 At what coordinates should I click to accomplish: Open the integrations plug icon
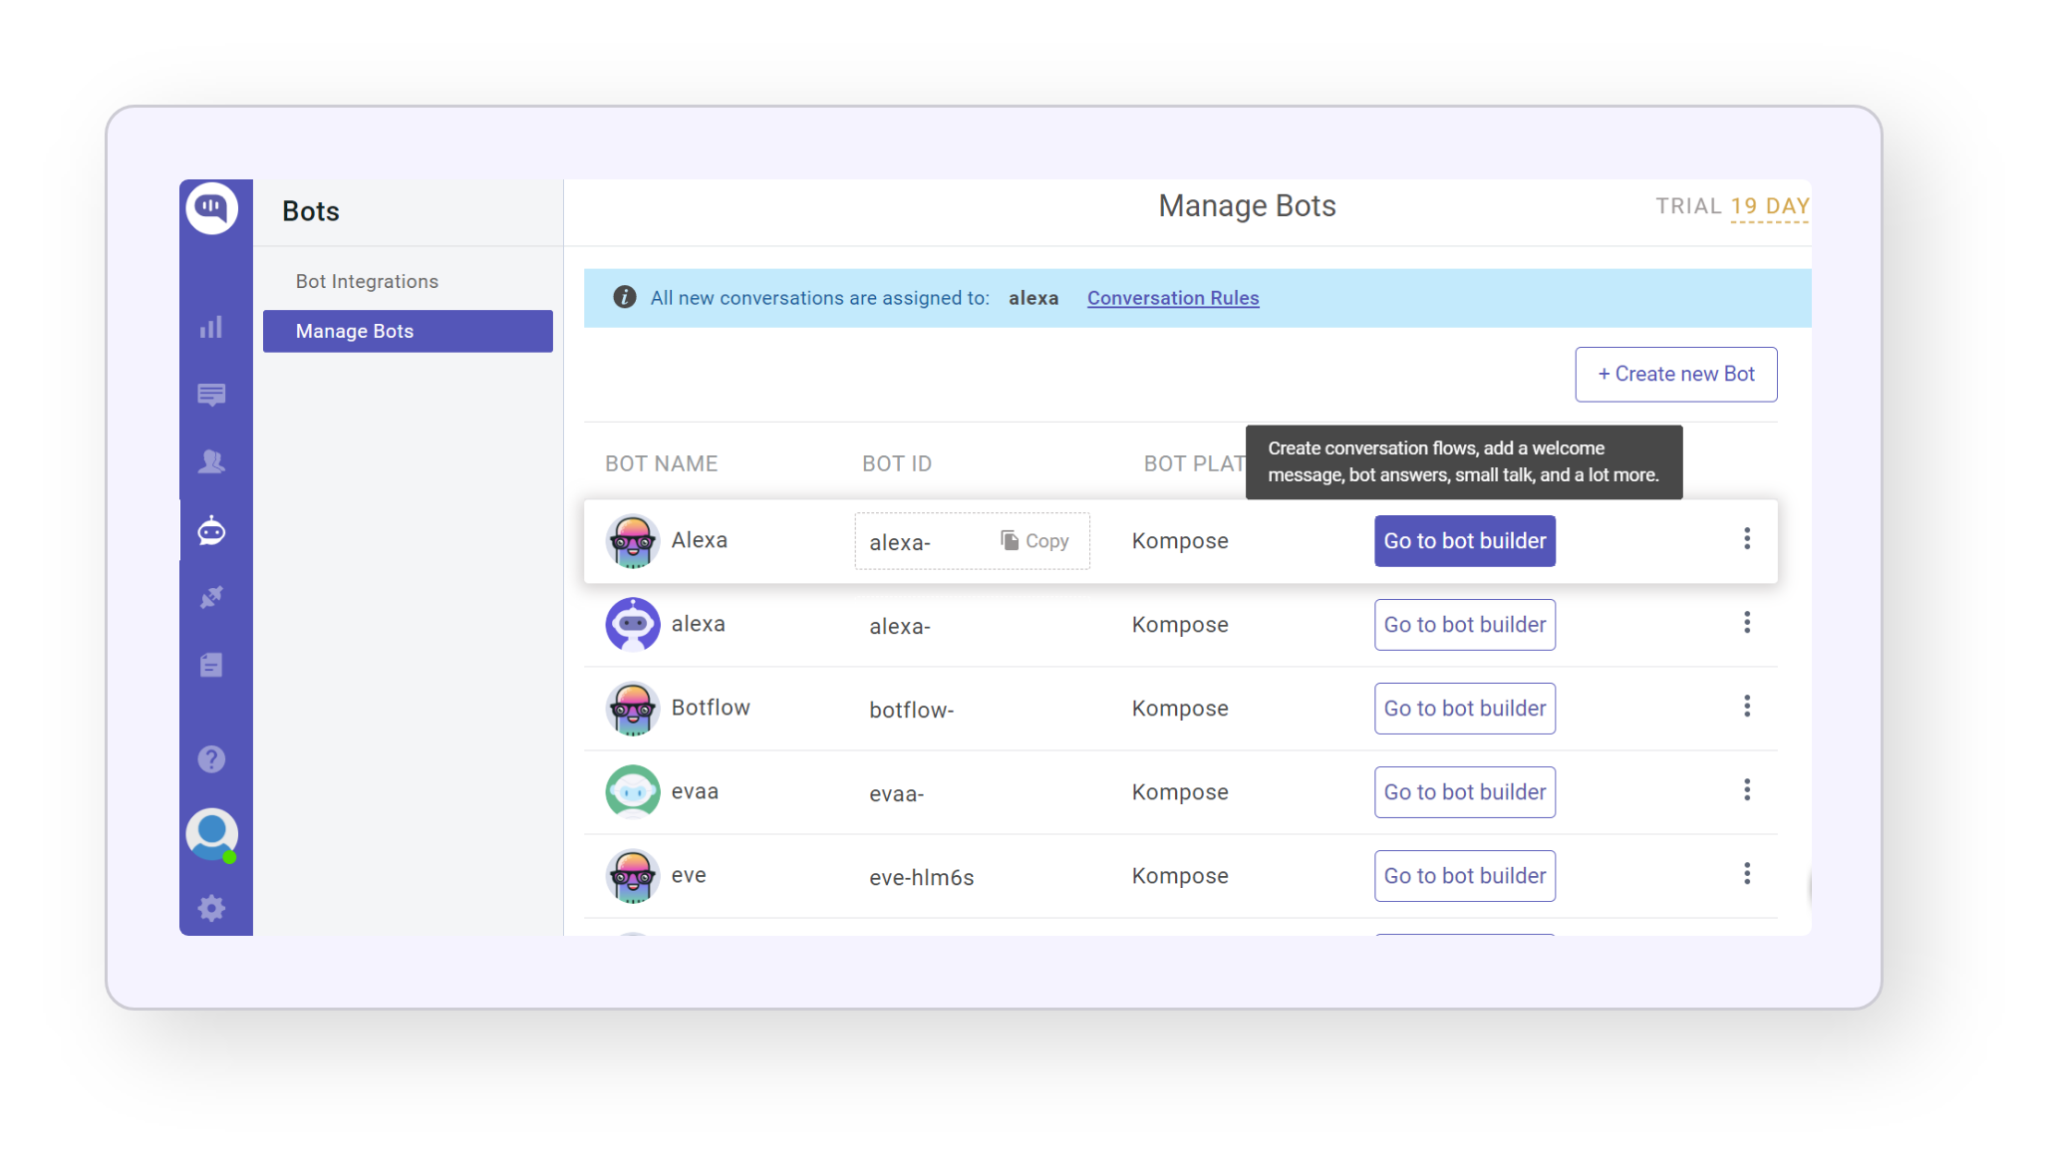tap(211, 598)
